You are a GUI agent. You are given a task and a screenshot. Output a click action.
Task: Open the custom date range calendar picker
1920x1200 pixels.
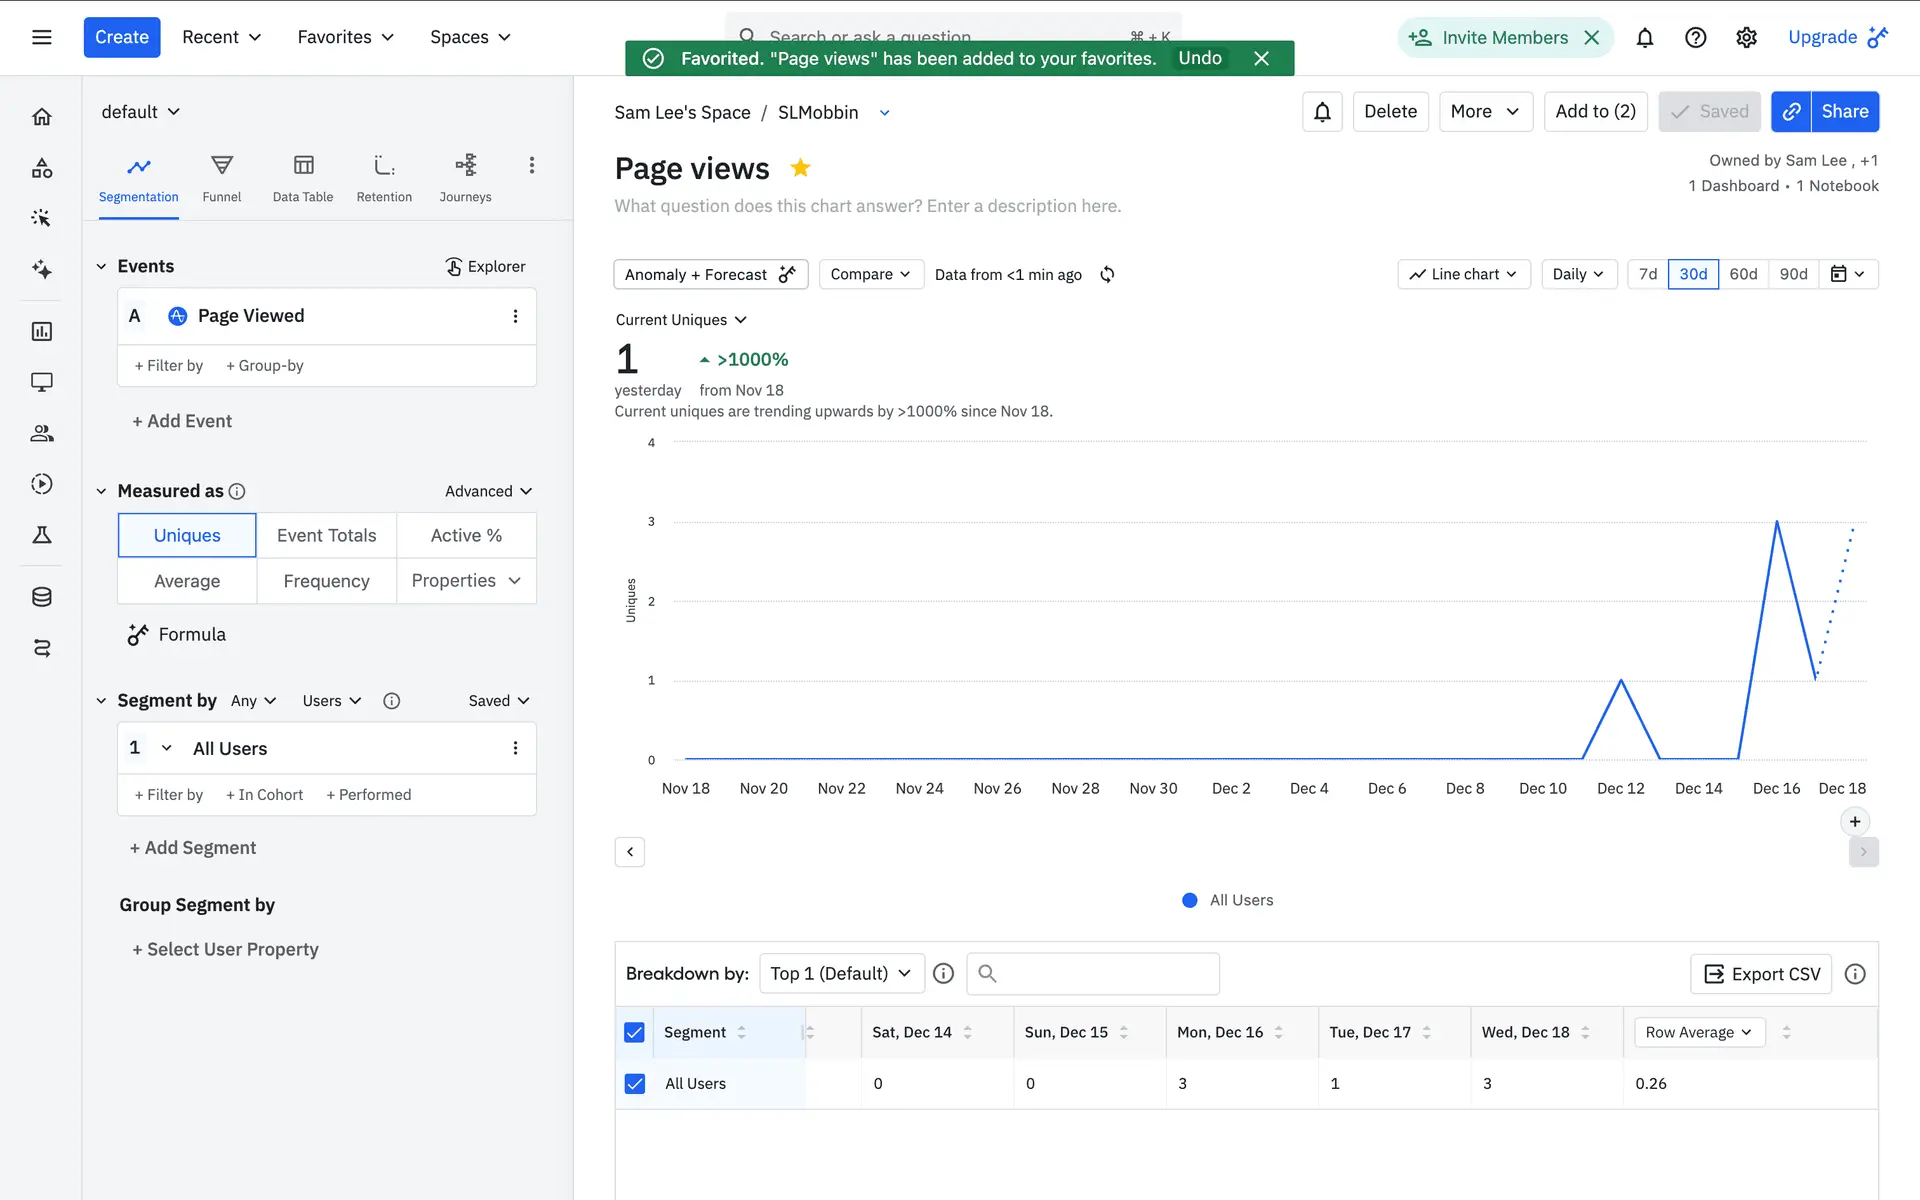(1847, 274)
